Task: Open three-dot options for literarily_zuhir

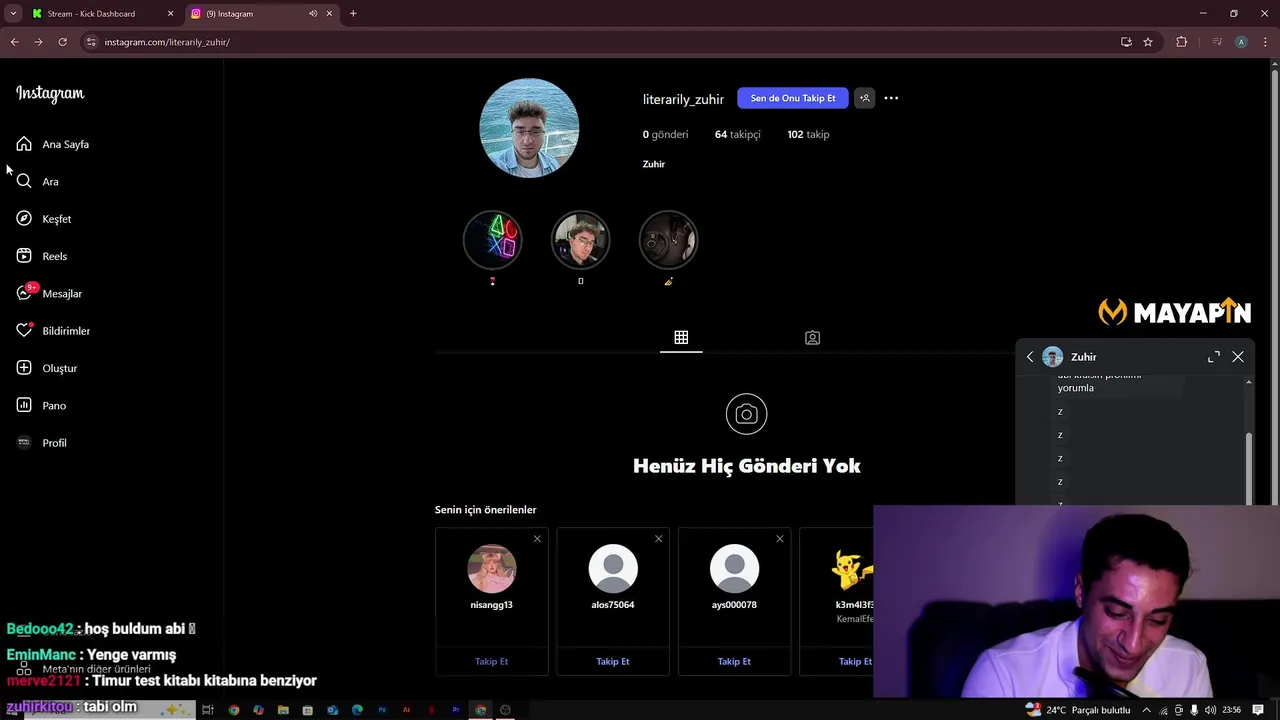Action: click(x=891, y=98)
